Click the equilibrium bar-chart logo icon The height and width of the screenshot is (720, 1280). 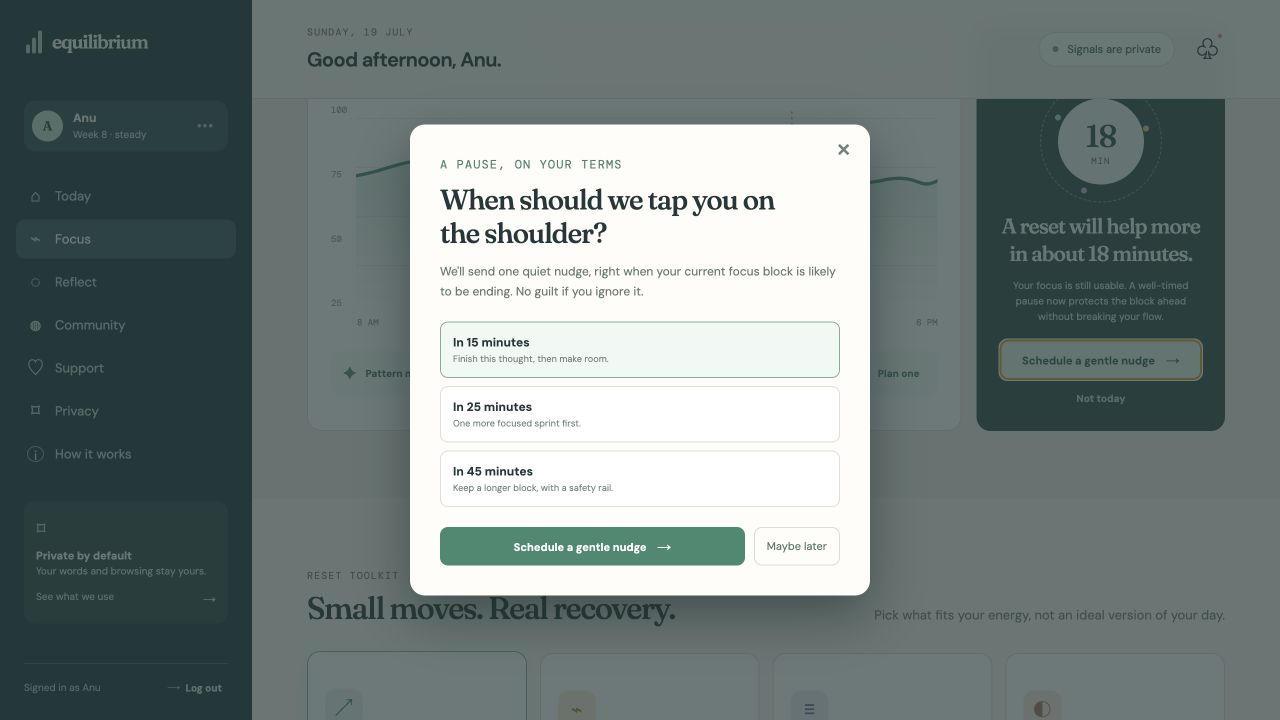(34, 42)
